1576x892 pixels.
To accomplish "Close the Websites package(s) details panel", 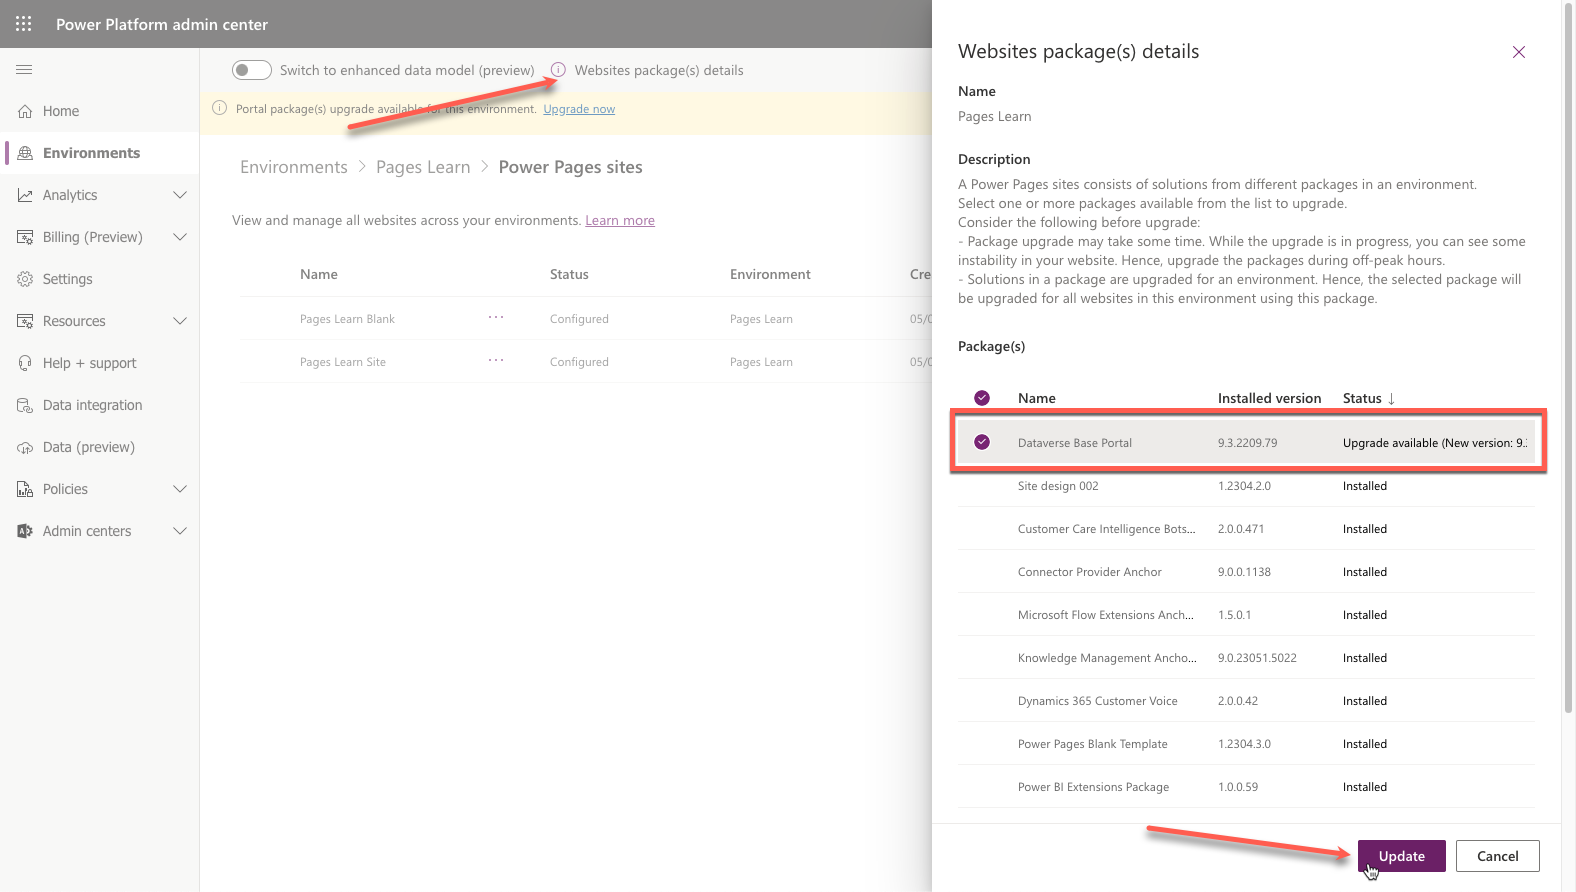I will coord(1519,52).
